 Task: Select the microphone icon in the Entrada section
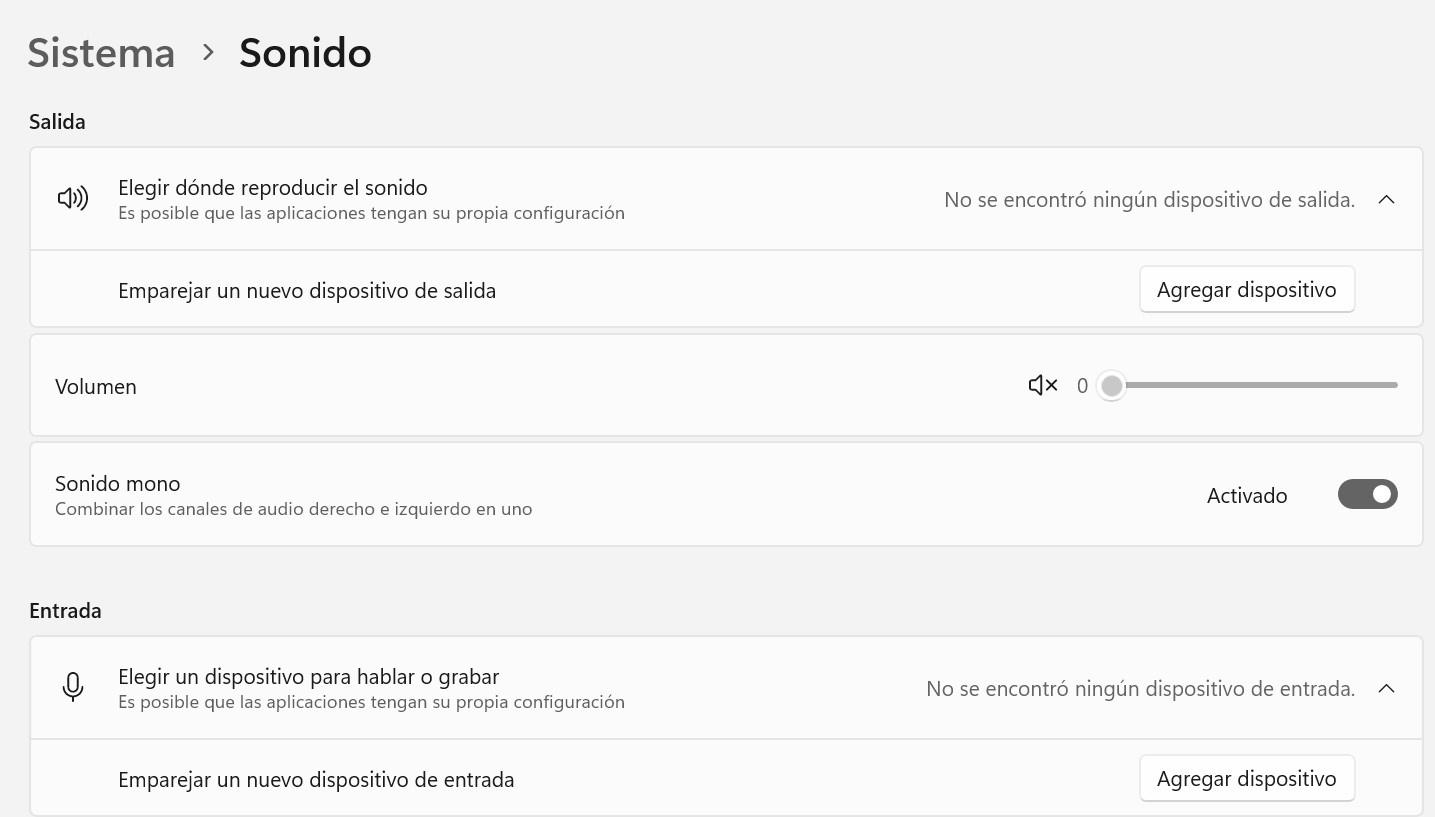point(71,687)
